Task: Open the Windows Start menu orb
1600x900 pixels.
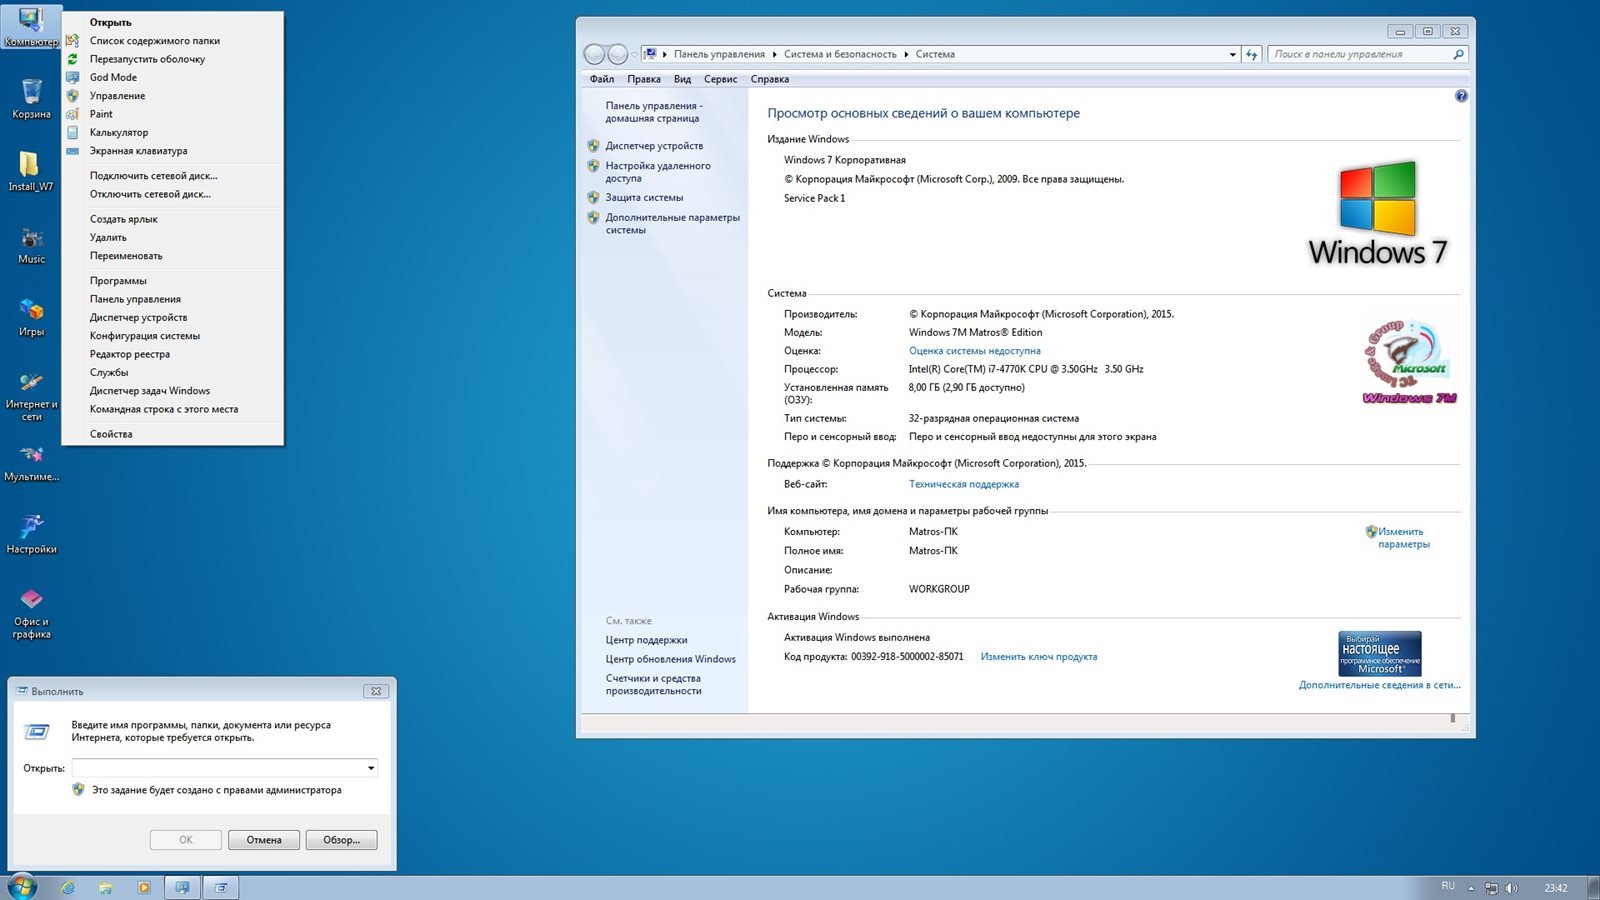Action: (x=21, y=886)
